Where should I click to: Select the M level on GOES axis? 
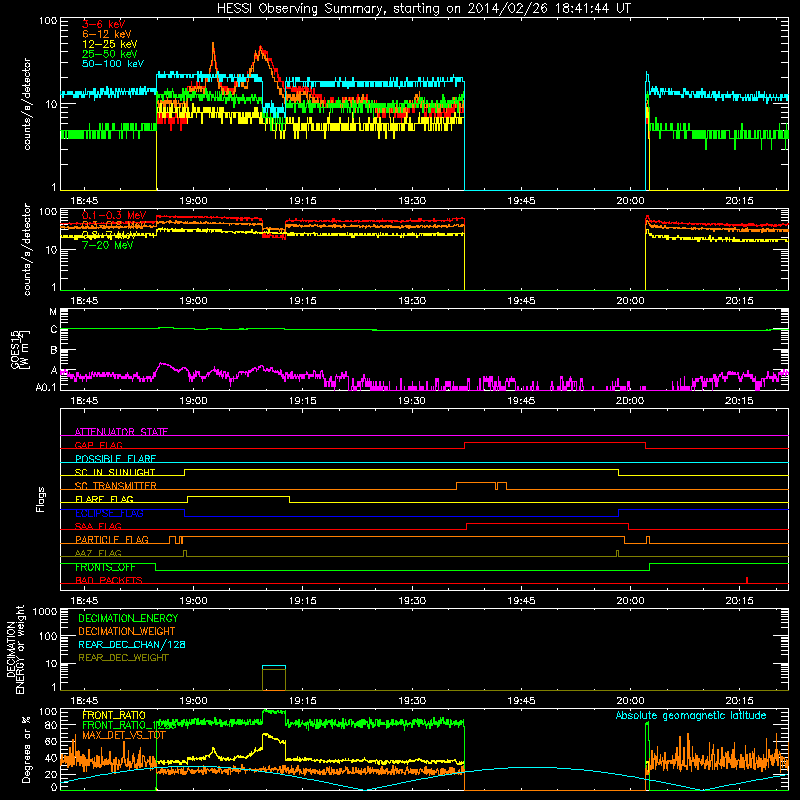click(x=53, y=312)
